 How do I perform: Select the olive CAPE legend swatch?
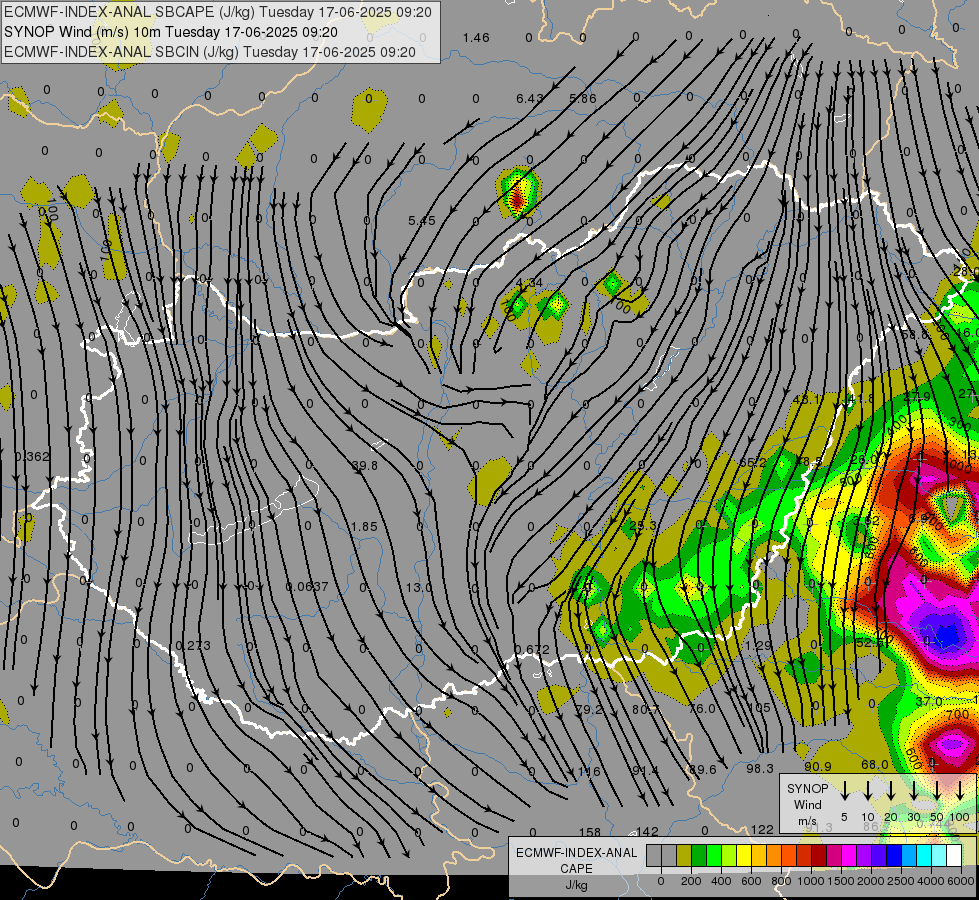pos(684,855)
